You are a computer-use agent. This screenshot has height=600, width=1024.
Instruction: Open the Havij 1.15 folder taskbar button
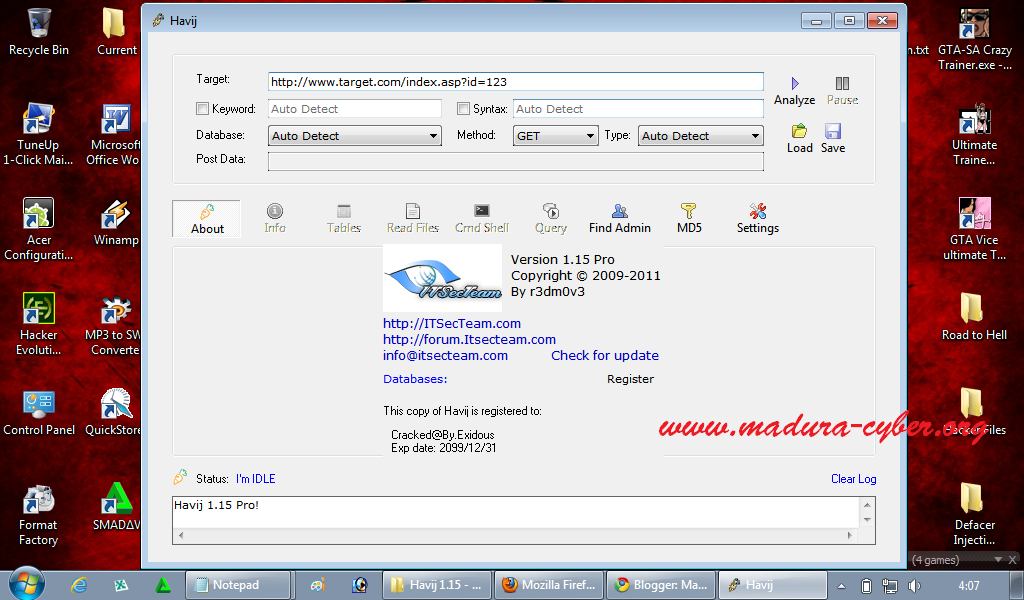click(x=436, y=585)
